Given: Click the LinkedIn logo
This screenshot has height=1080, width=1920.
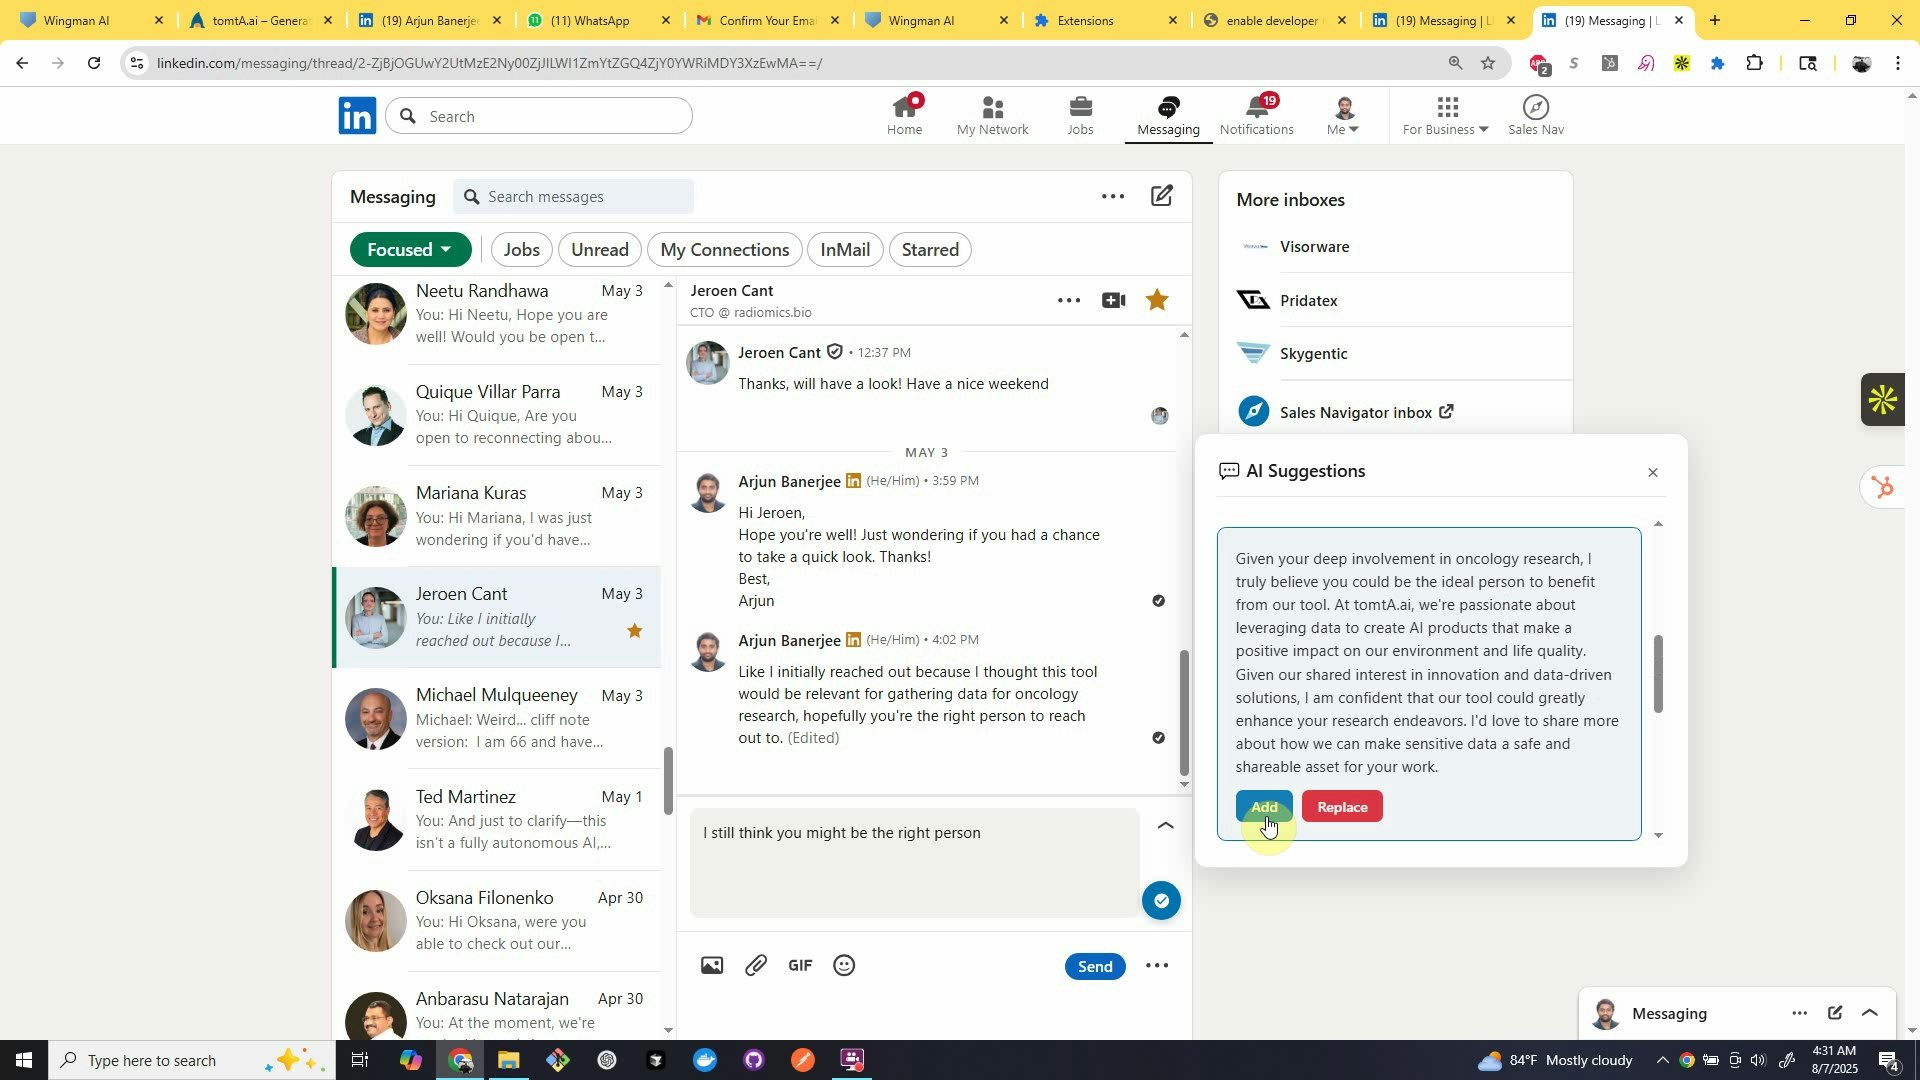Looking at the screenshot, I should (357, 116).
